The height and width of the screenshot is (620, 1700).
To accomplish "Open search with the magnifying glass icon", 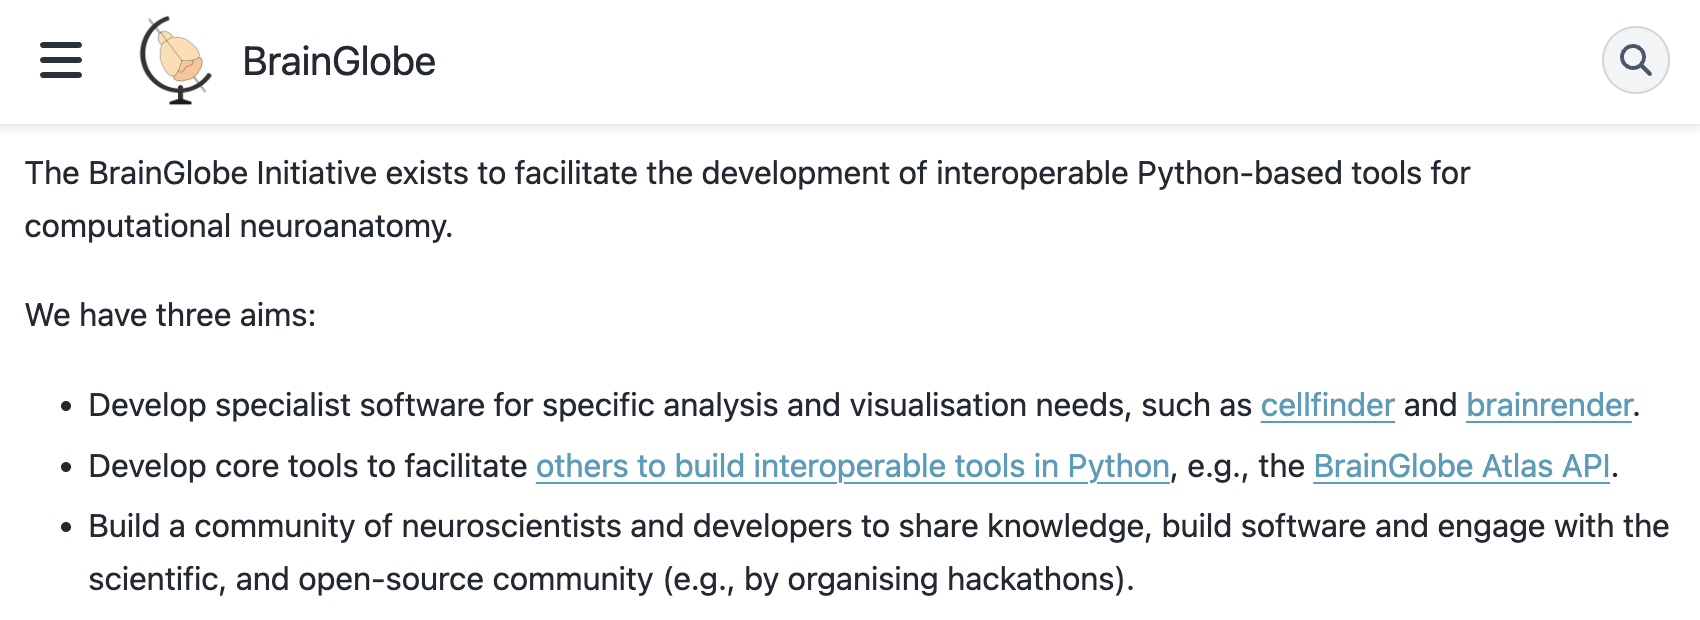I will tap(1635, 60).
